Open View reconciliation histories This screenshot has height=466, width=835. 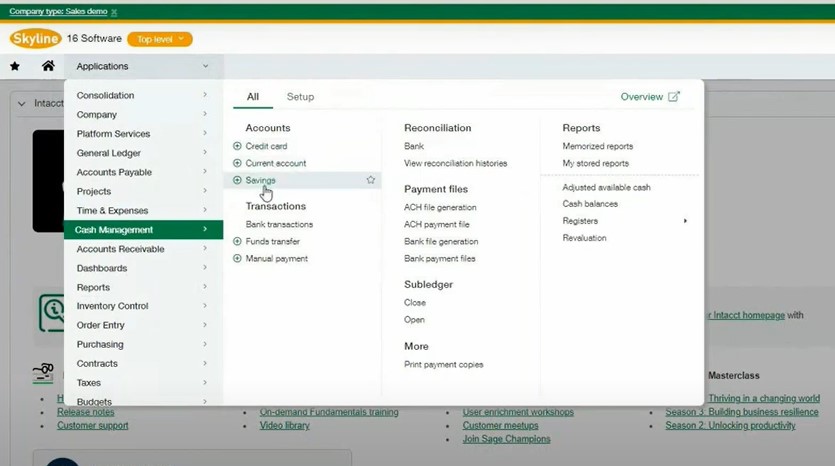tap(455, 163)
